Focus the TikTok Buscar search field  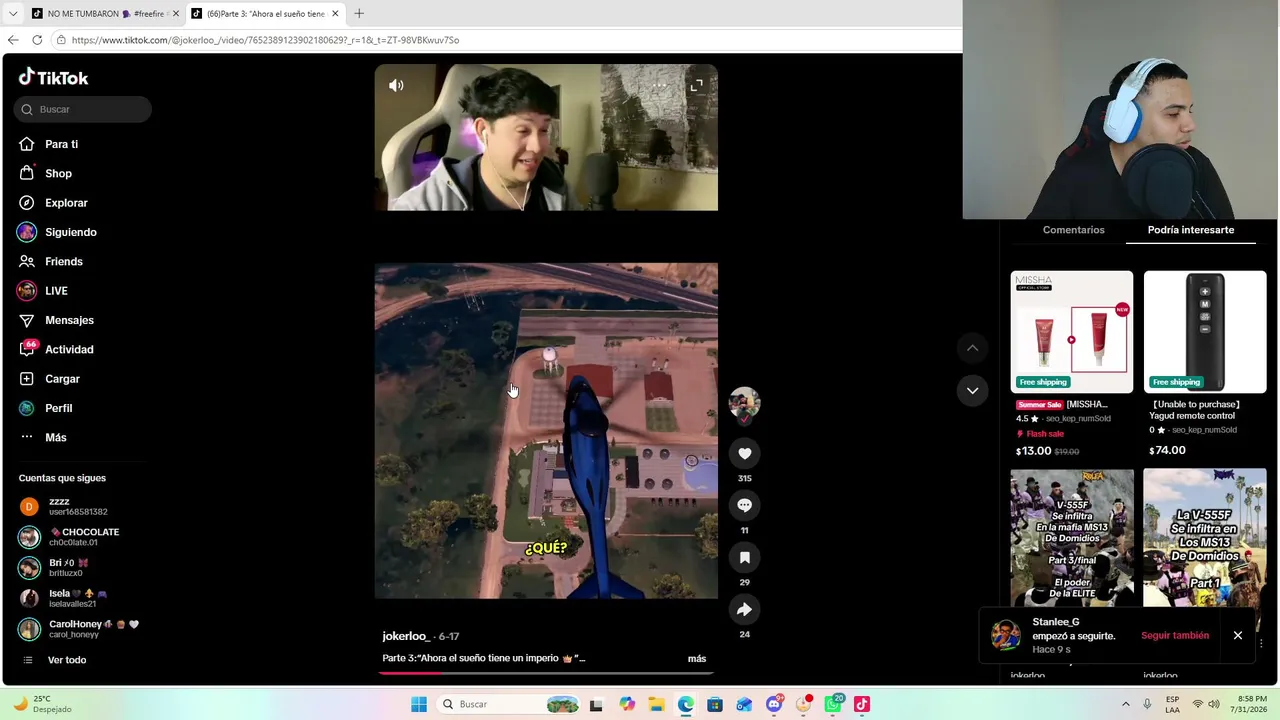pyautogui.click(x=83, y=109)
